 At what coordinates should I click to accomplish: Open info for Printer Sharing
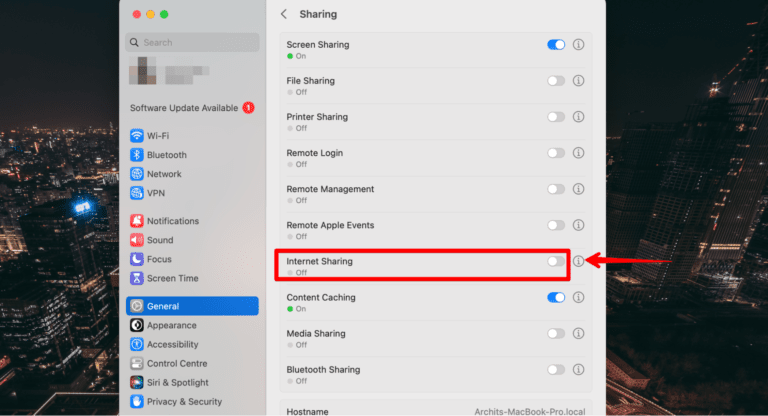pos(578,117)
